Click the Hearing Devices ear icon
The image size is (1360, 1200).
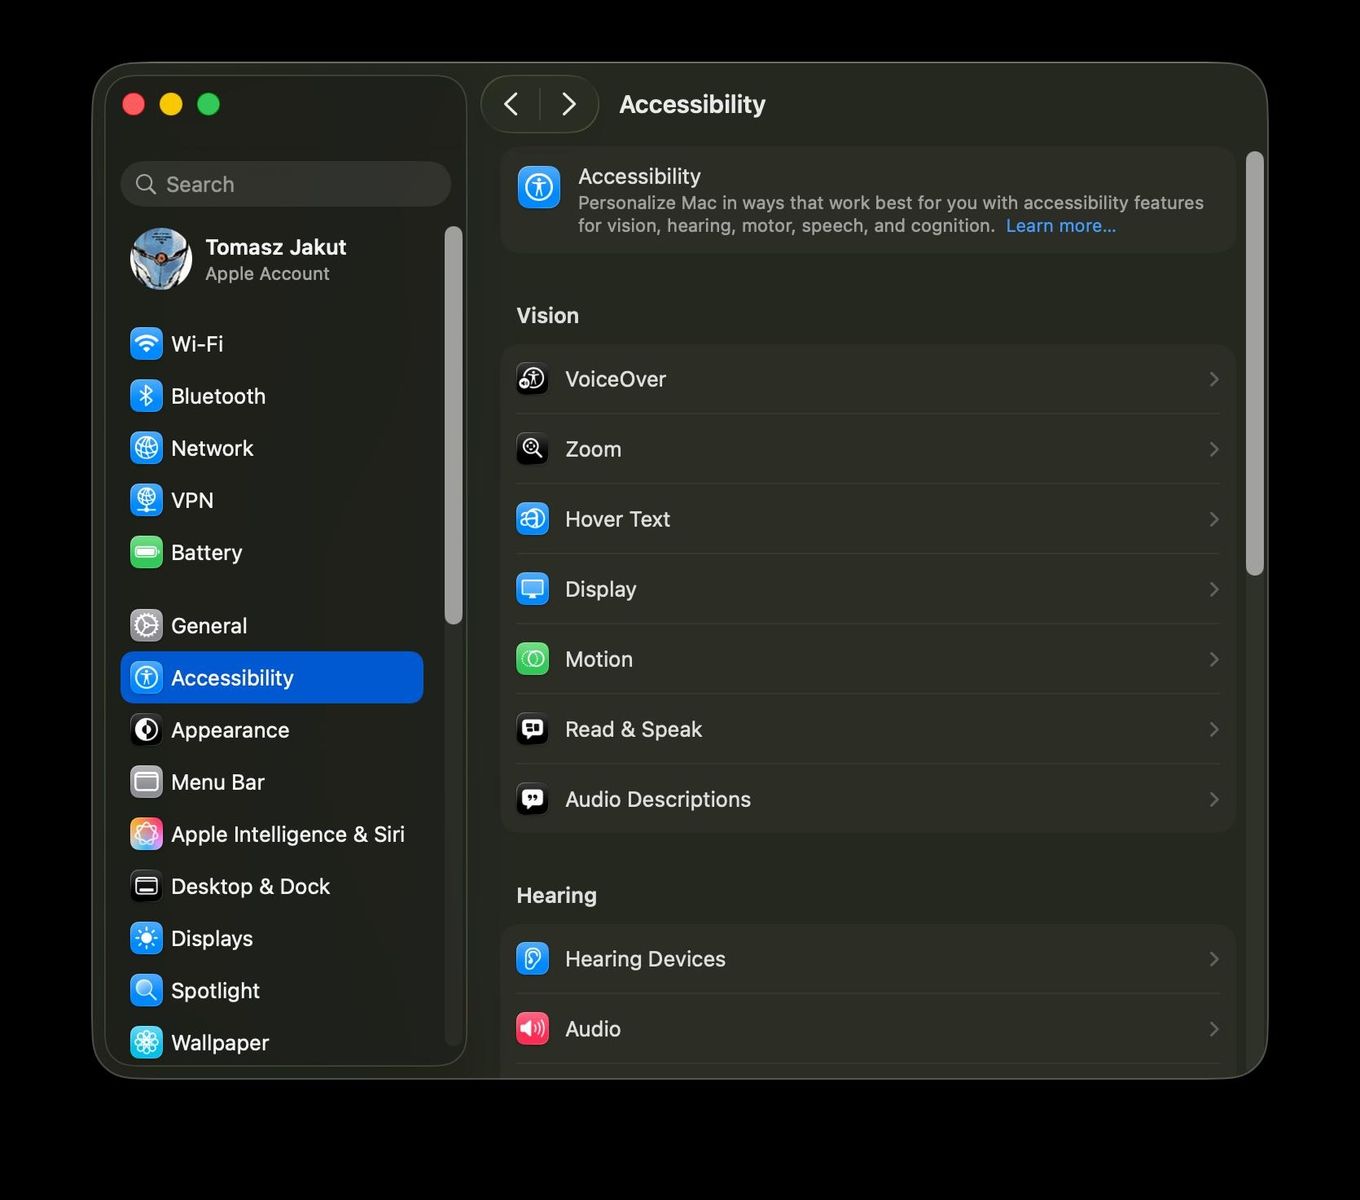[x=532, y=958]
